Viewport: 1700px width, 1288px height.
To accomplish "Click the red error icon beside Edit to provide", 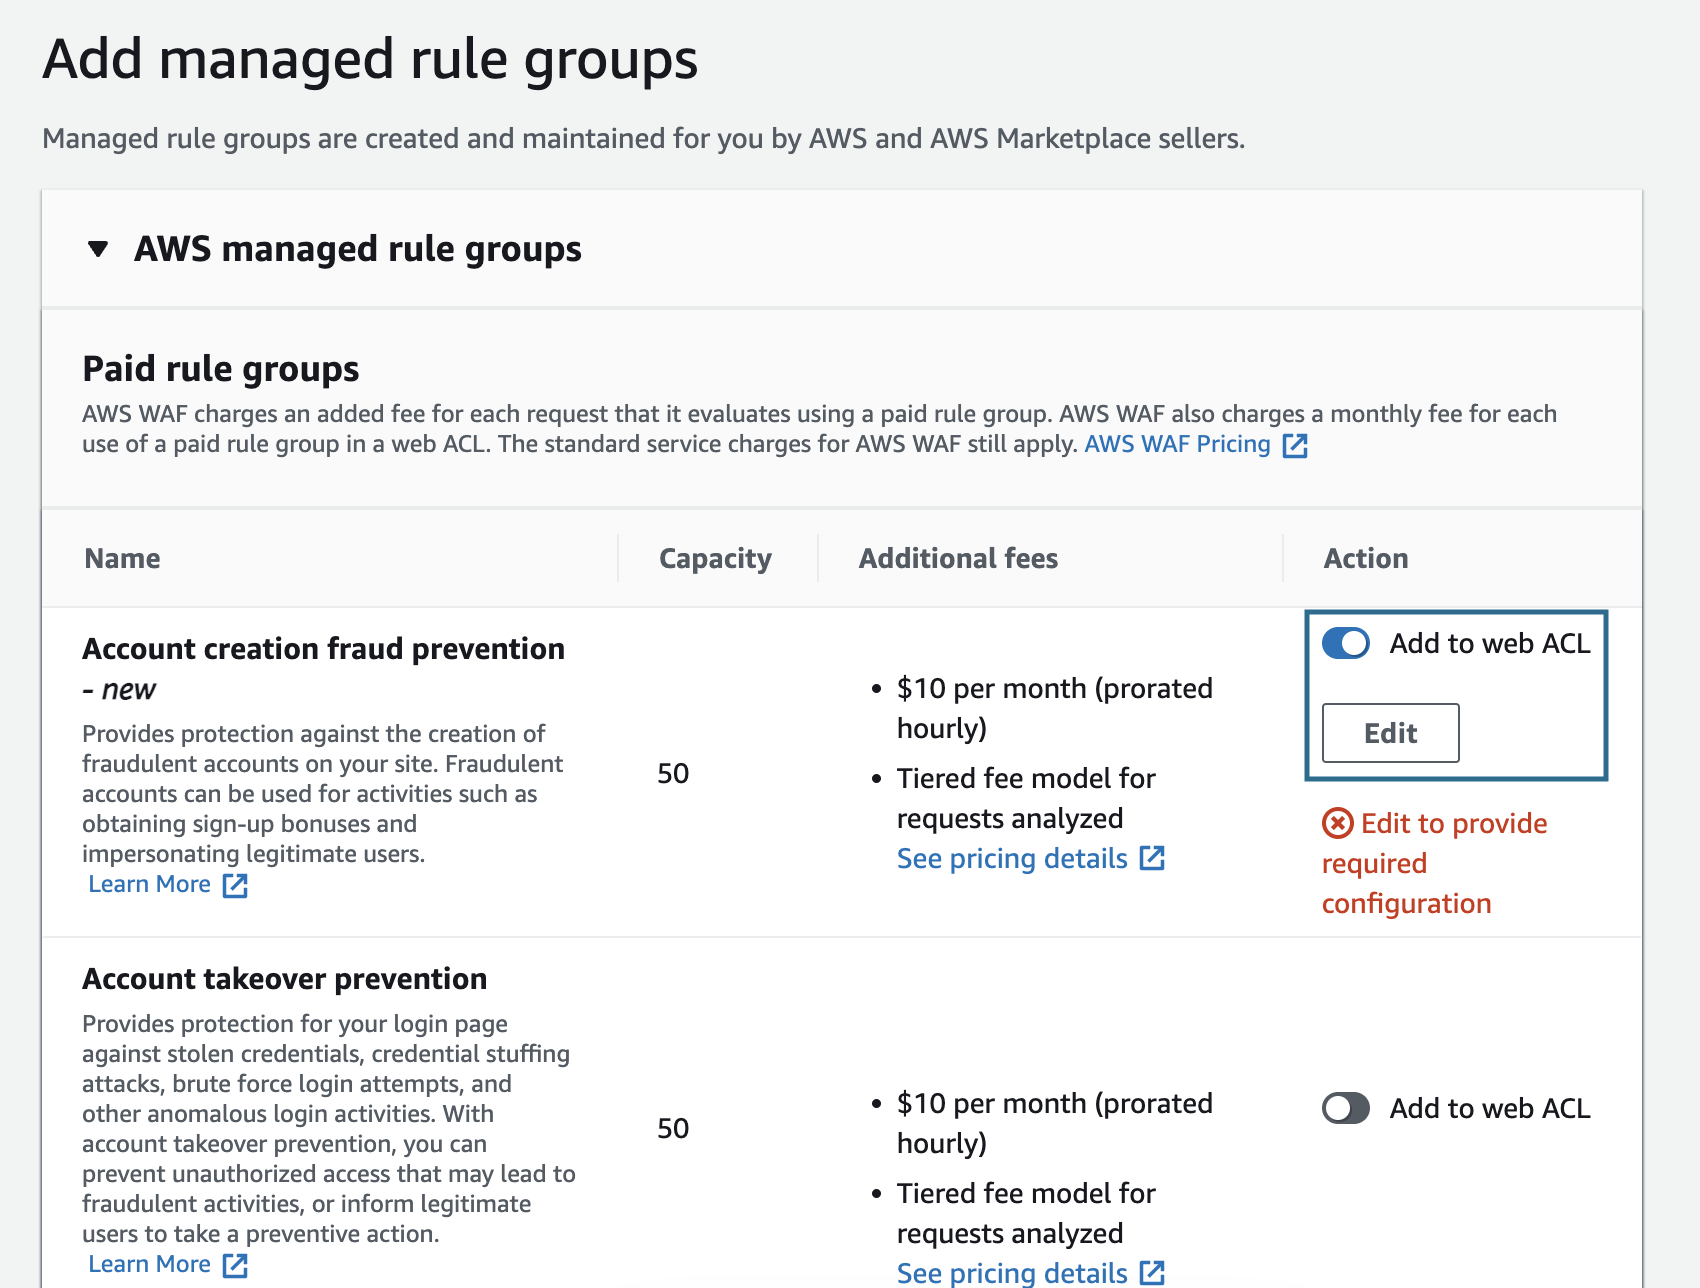I will (x=1337, y=823).
